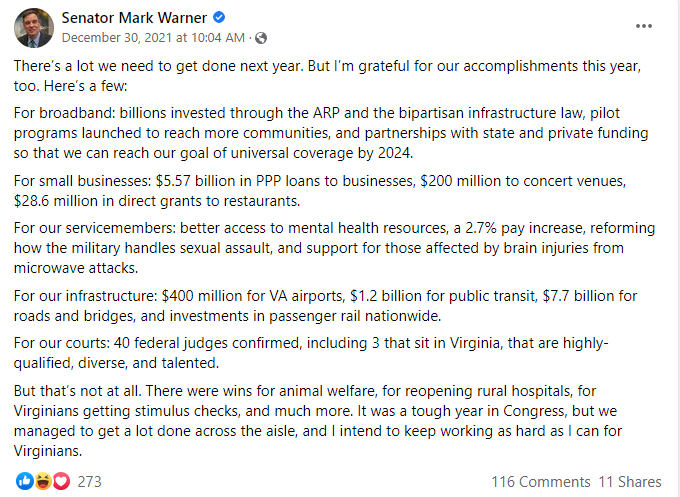This screenshot has height=497, width=680.
Task: Open the Senator Mark Warner page name
Action: (135, 17)
